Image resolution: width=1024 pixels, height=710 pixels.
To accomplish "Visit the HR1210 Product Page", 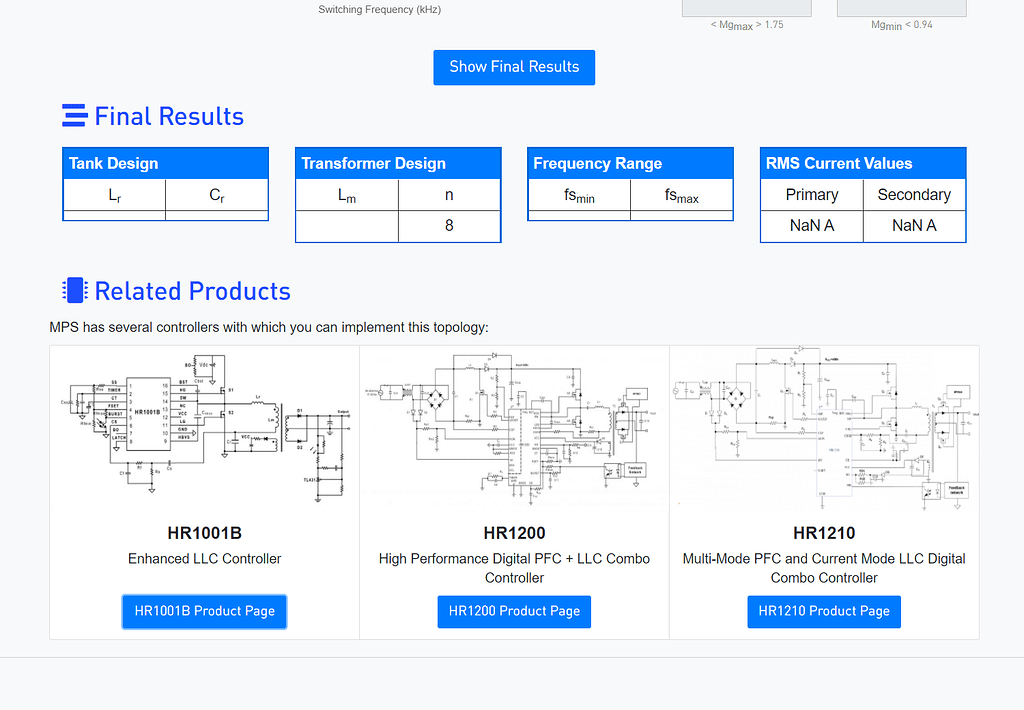I will pos(824,611).
